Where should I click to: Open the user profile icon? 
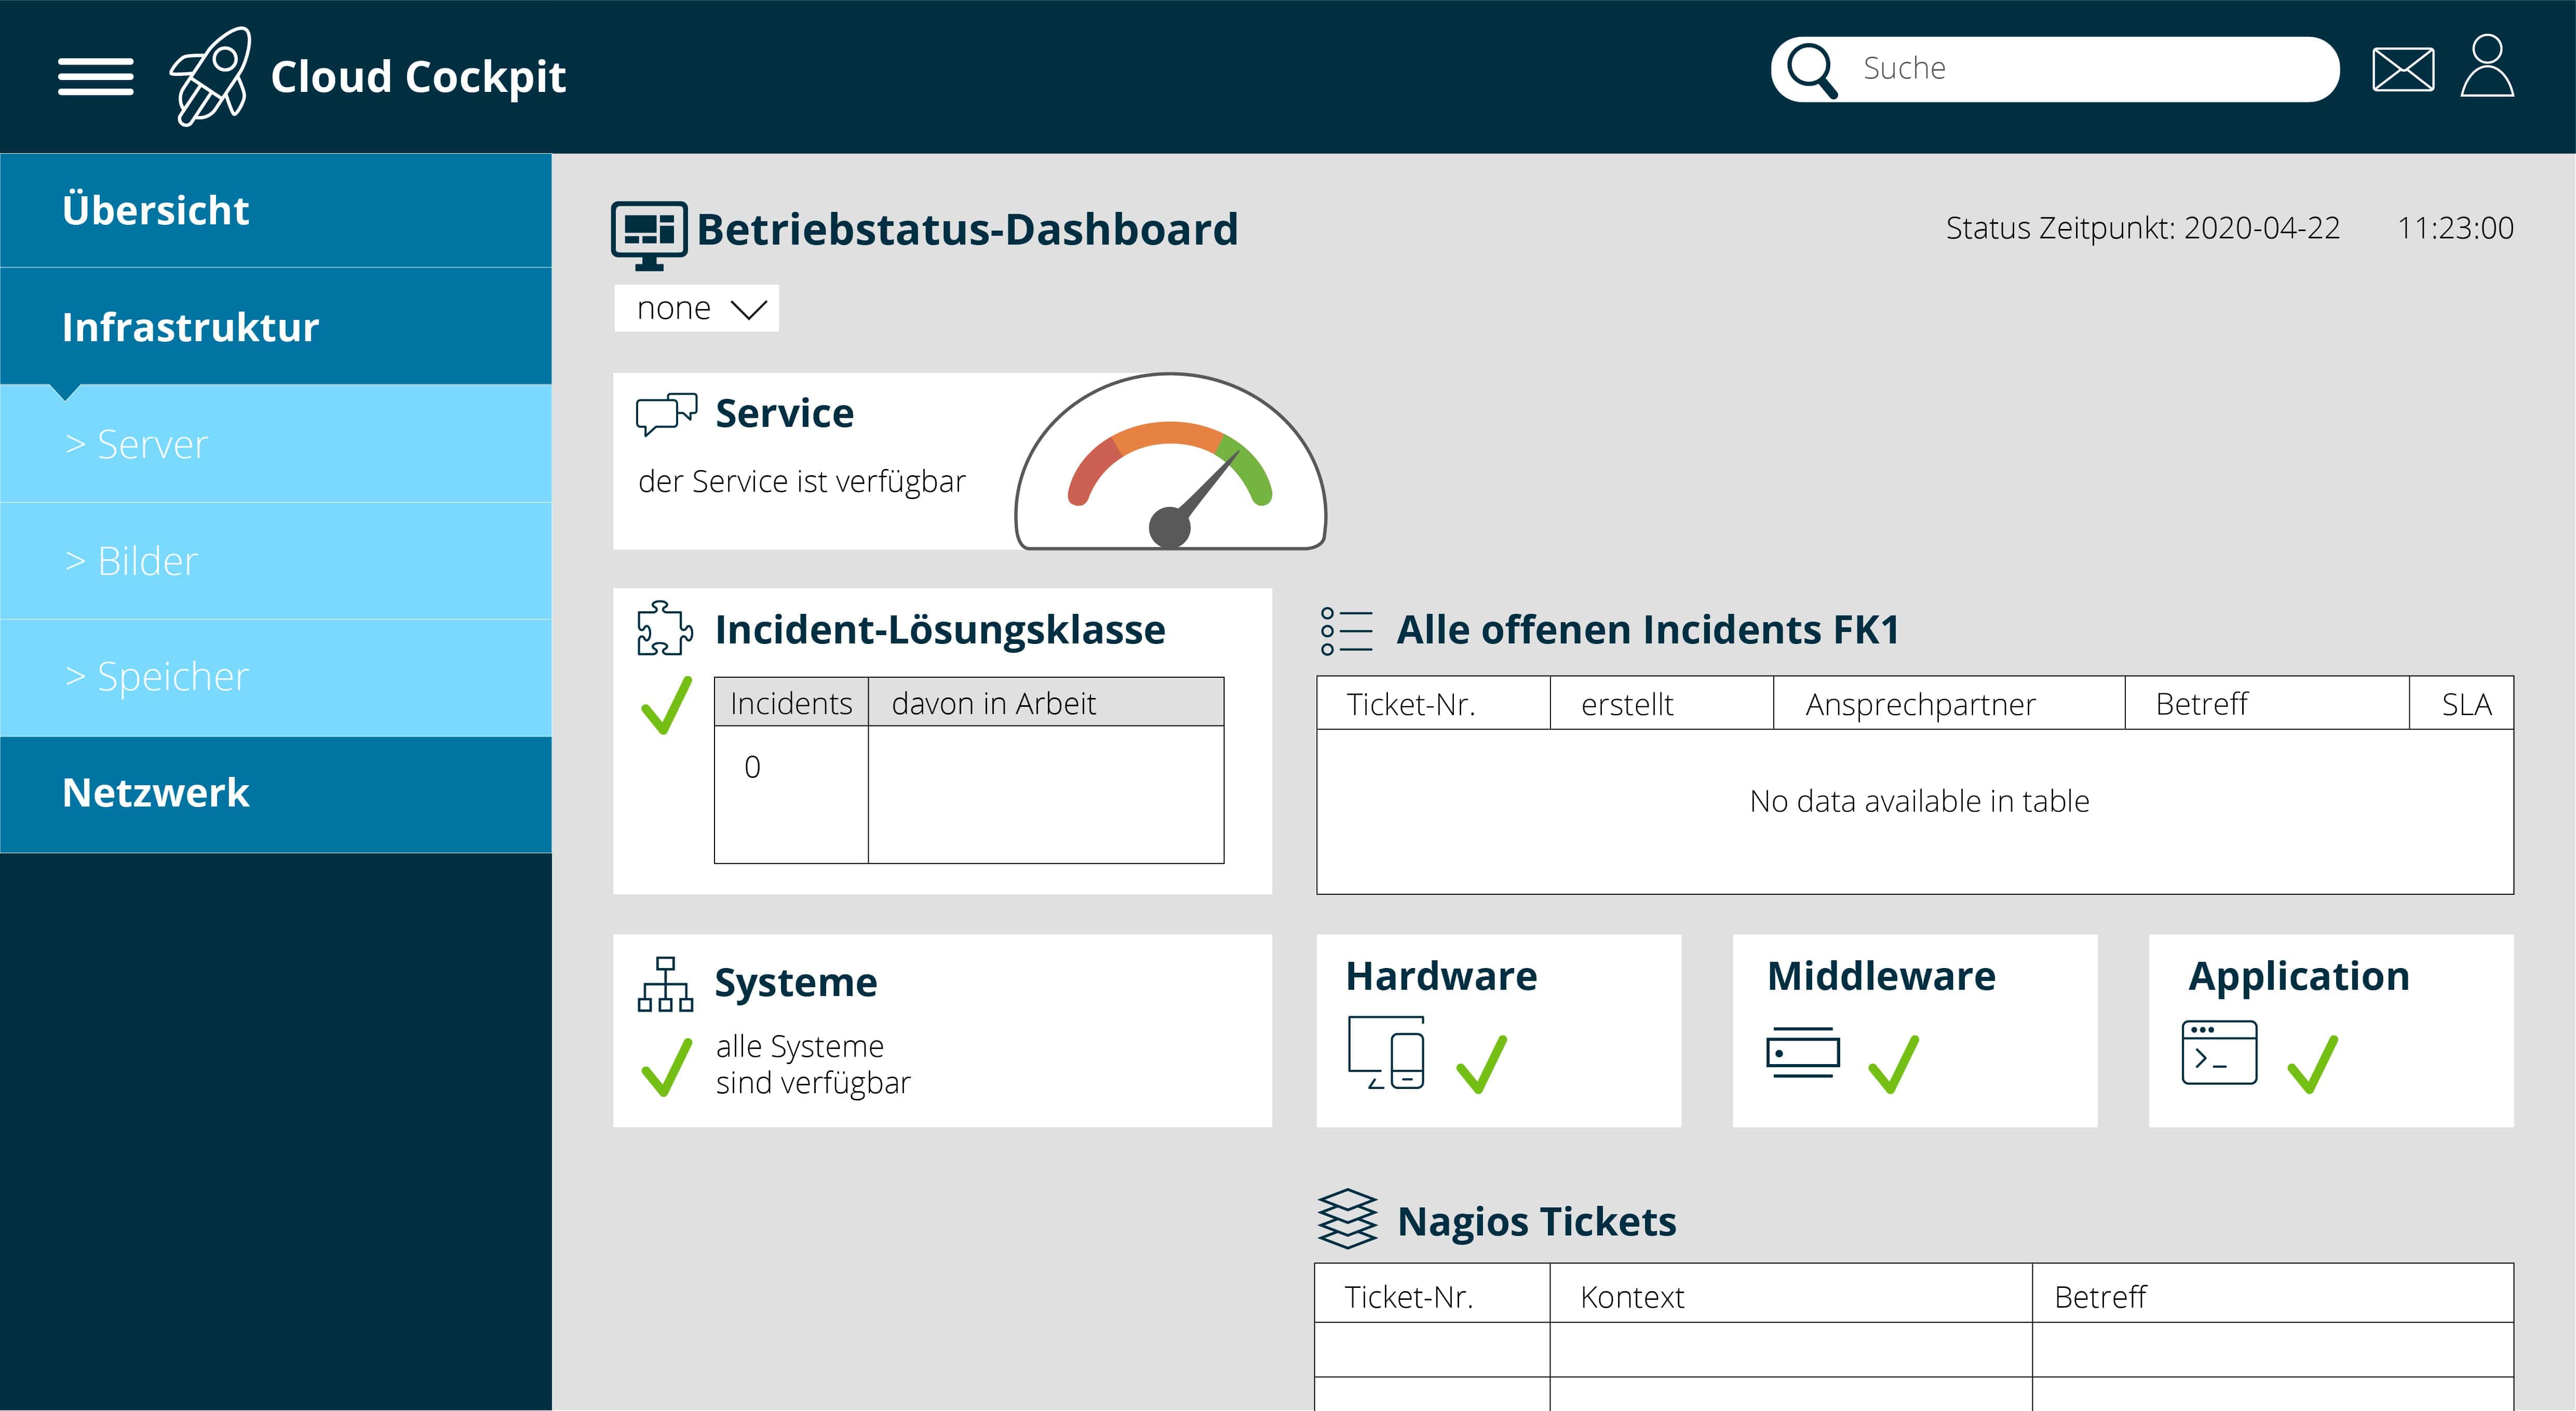pyautogui.click(x=2487, y=67)
